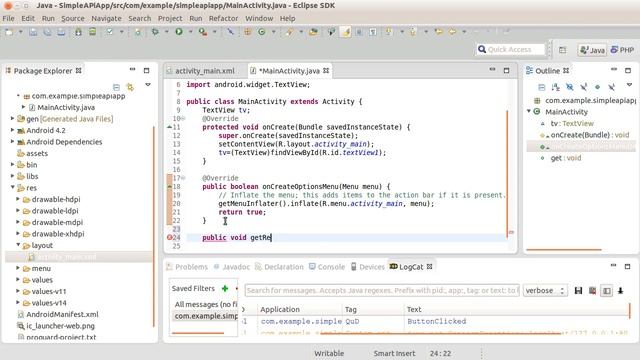Collapse the layout folder

(18, 245)
